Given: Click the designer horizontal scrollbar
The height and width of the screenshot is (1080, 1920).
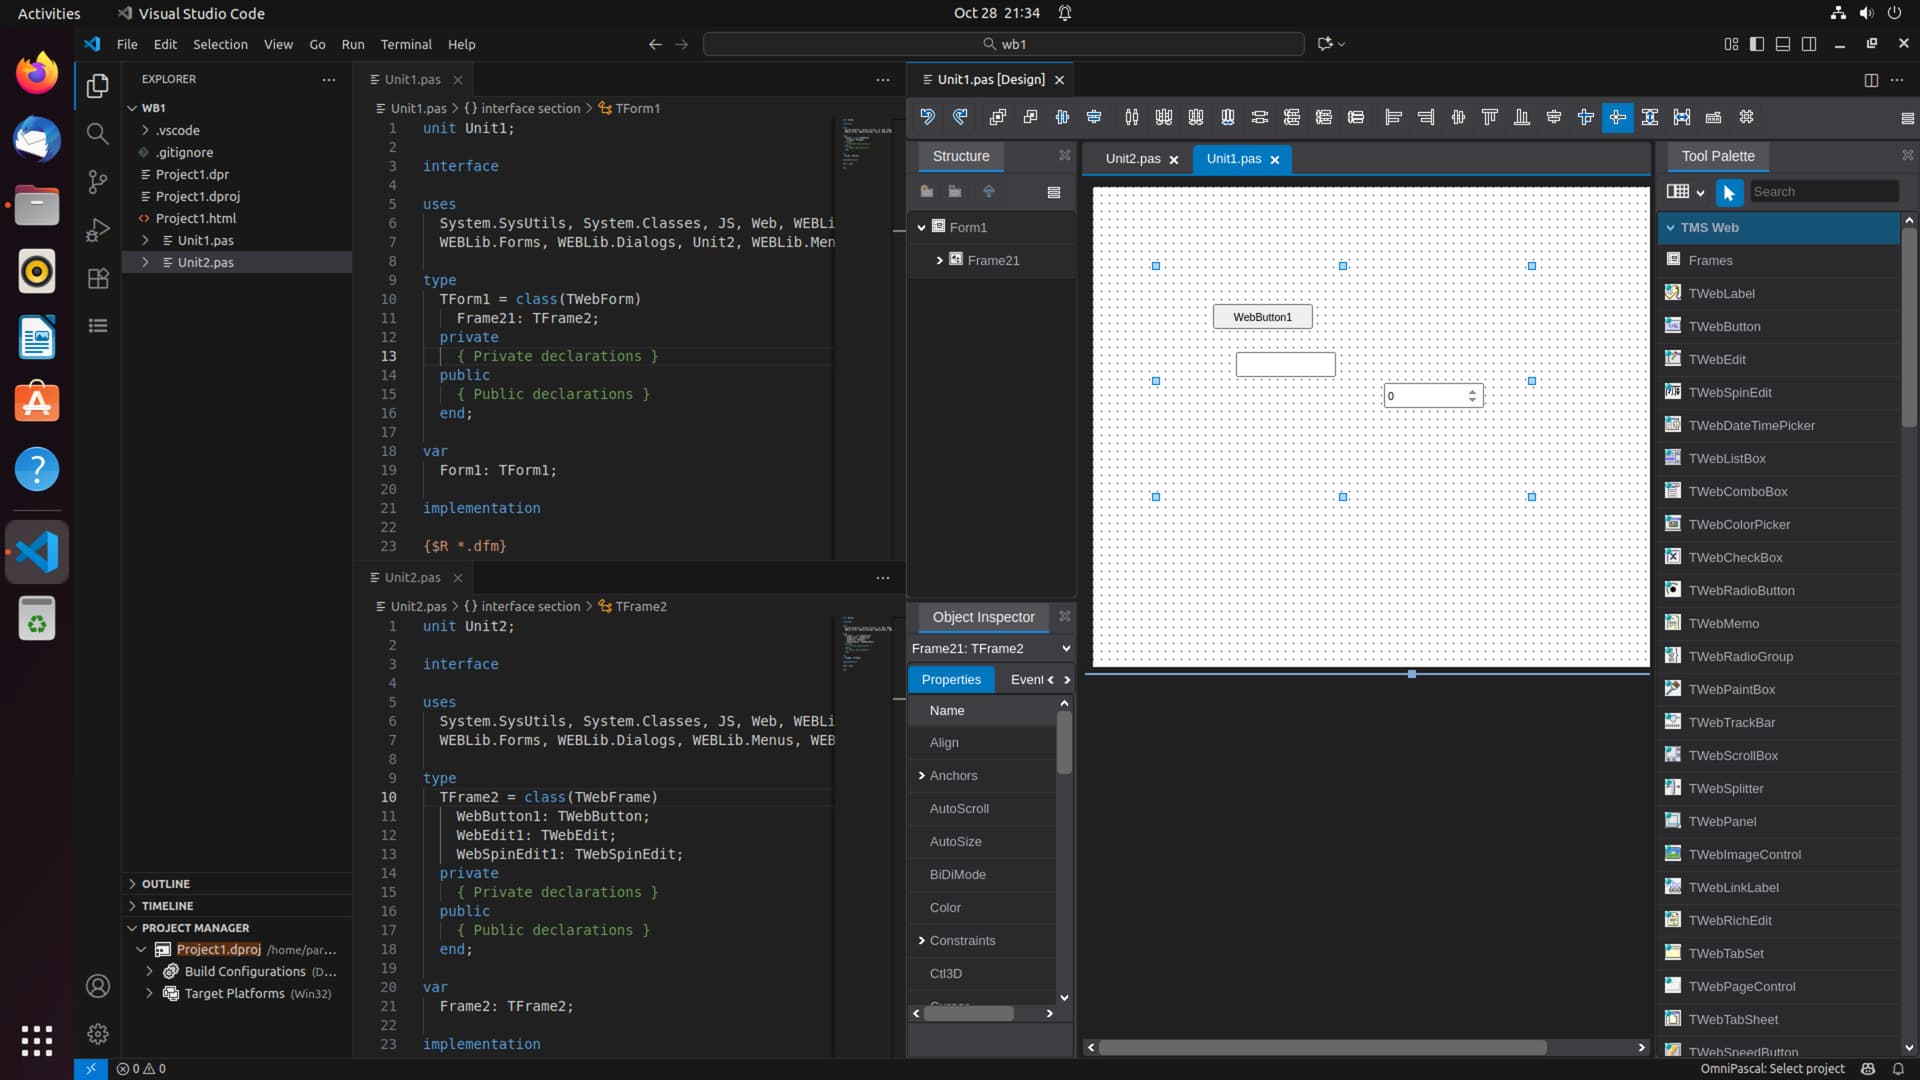Looking at the screenshot, I should pos(1320,1047).
